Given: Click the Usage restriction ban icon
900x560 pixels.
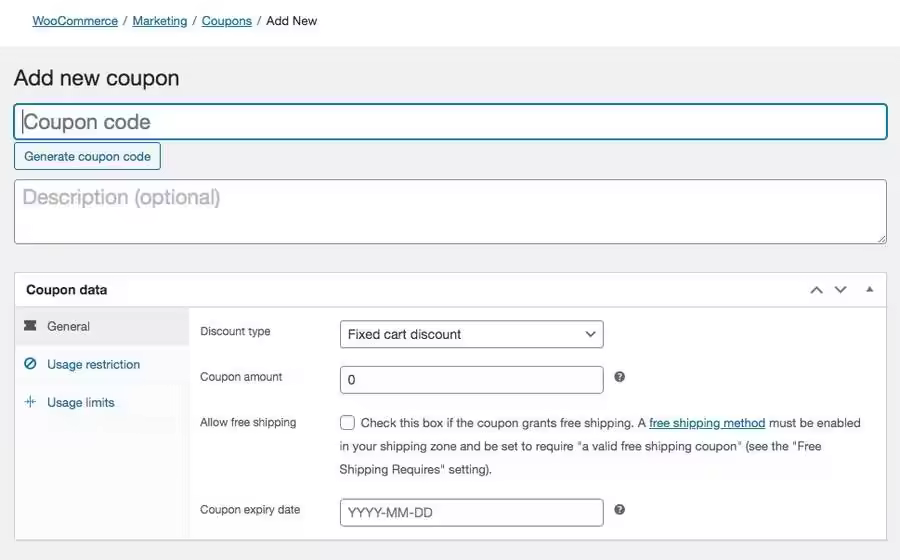Looking at the screenshot, I should pos(30,364).
